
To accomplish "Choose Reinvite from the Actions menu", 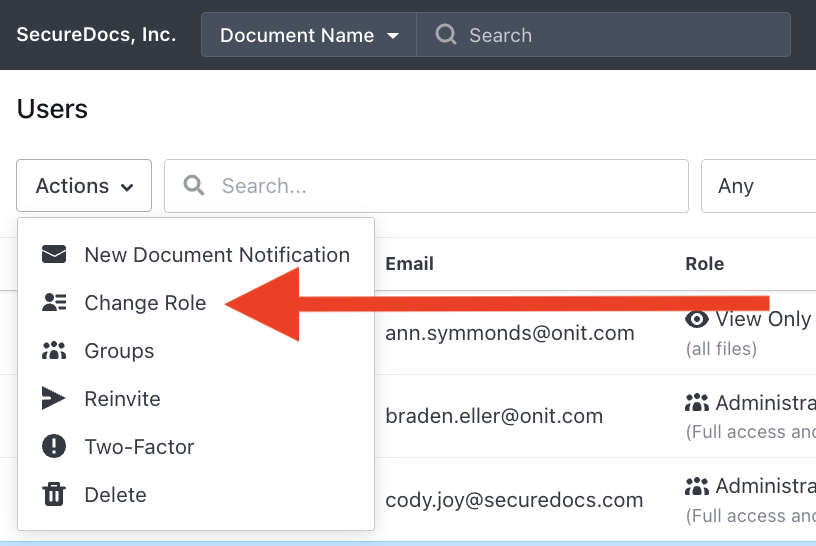I will click(196, 399).
